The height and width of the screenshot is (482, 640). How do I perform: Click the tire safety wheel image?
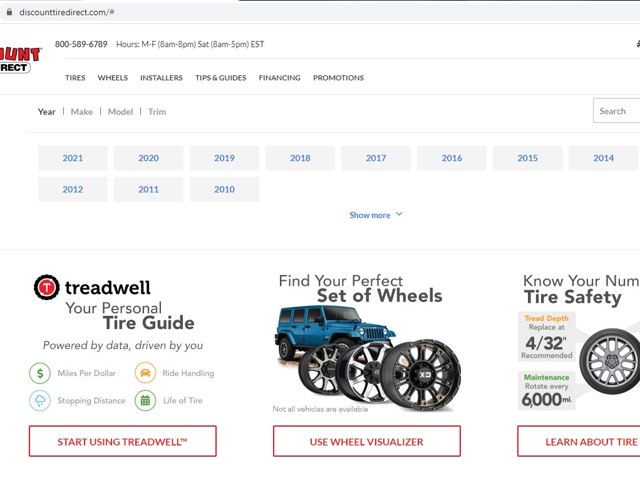click(x=609, y=361)
